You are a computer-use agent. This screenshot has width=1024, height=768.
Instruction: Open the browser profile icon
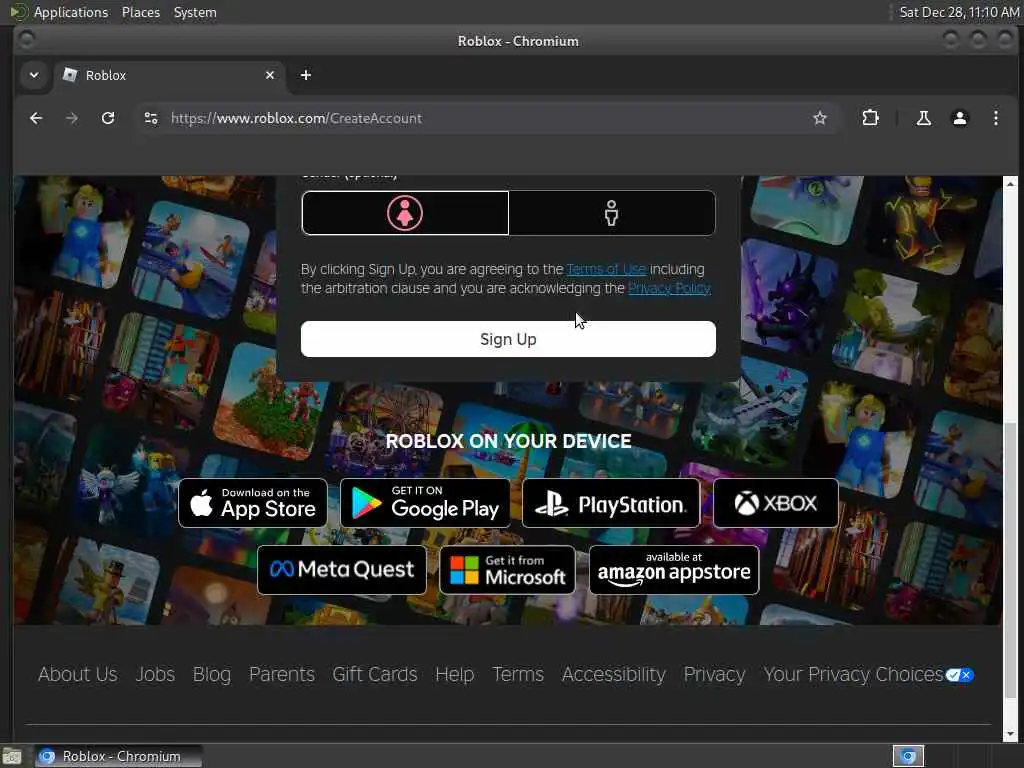(x=959, y=118)
